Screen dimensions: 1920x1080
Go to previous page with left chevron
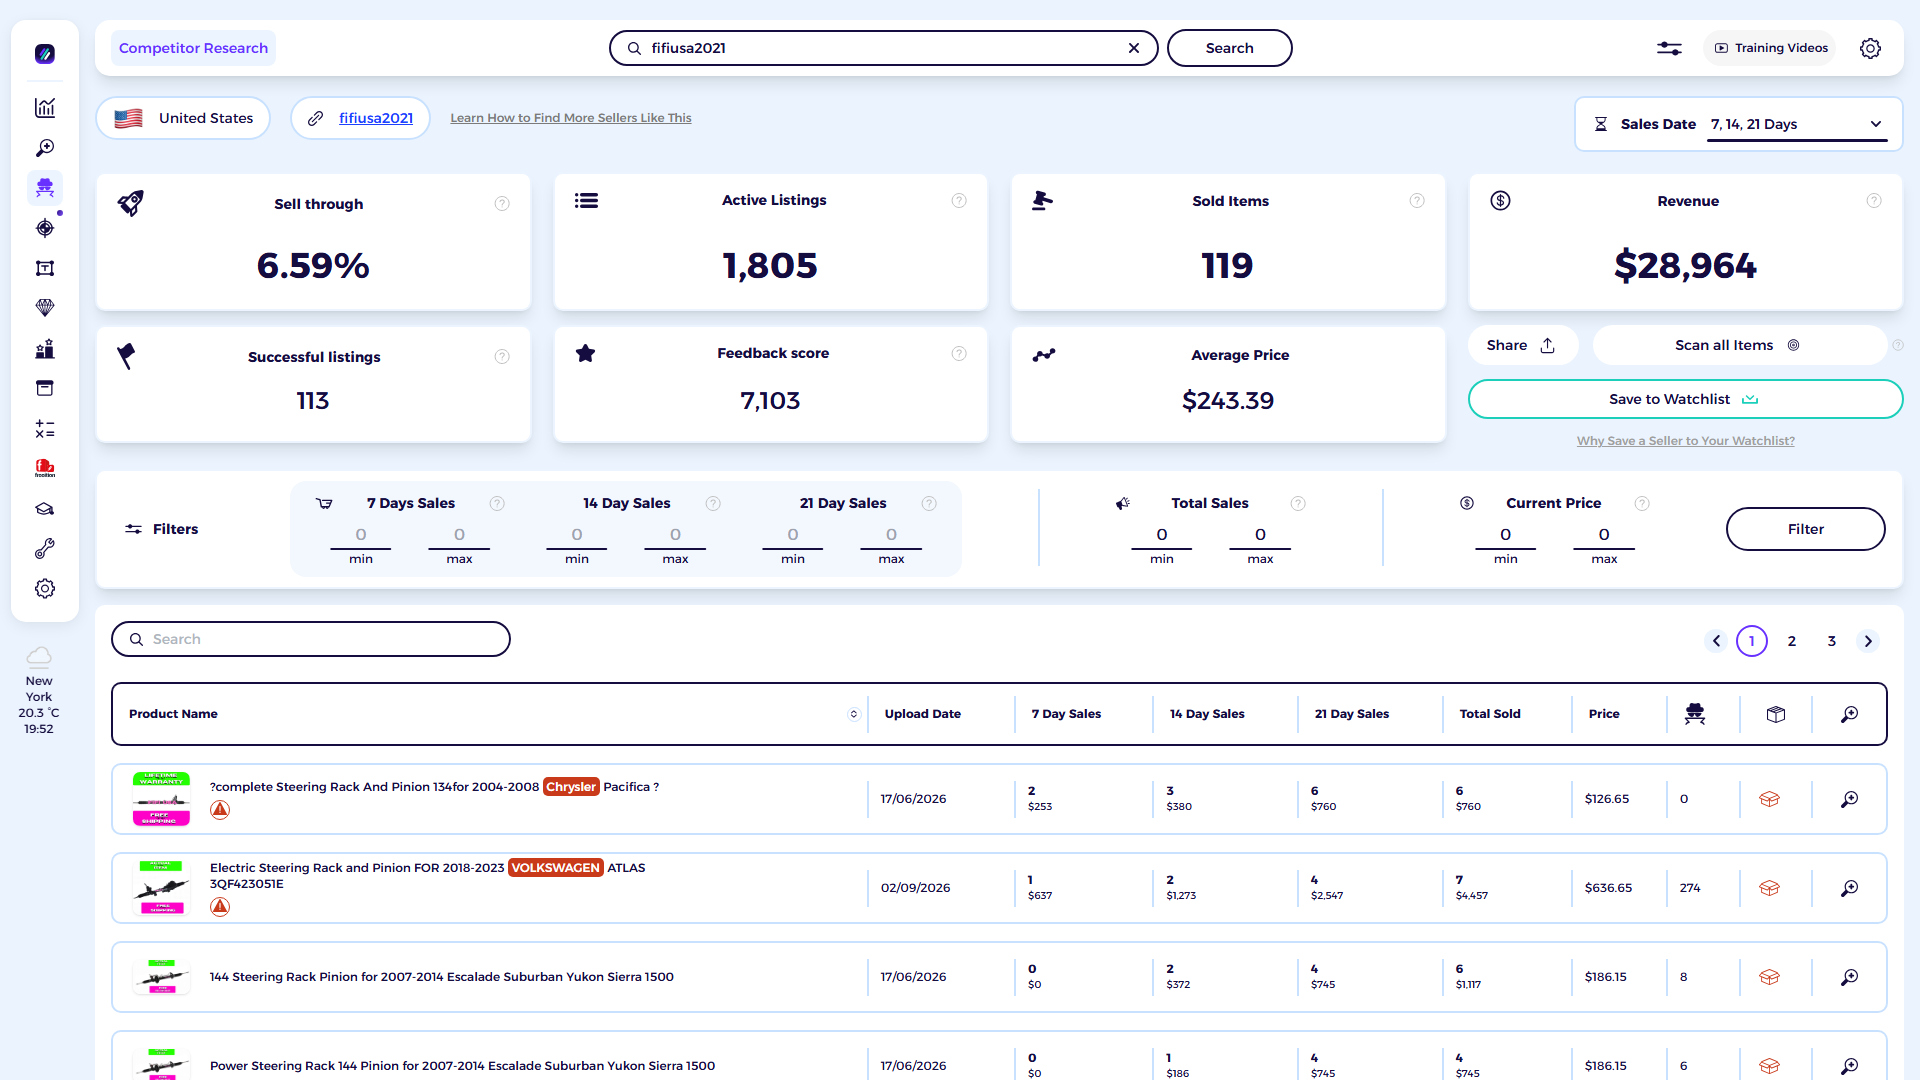(x=1716, y=641)
